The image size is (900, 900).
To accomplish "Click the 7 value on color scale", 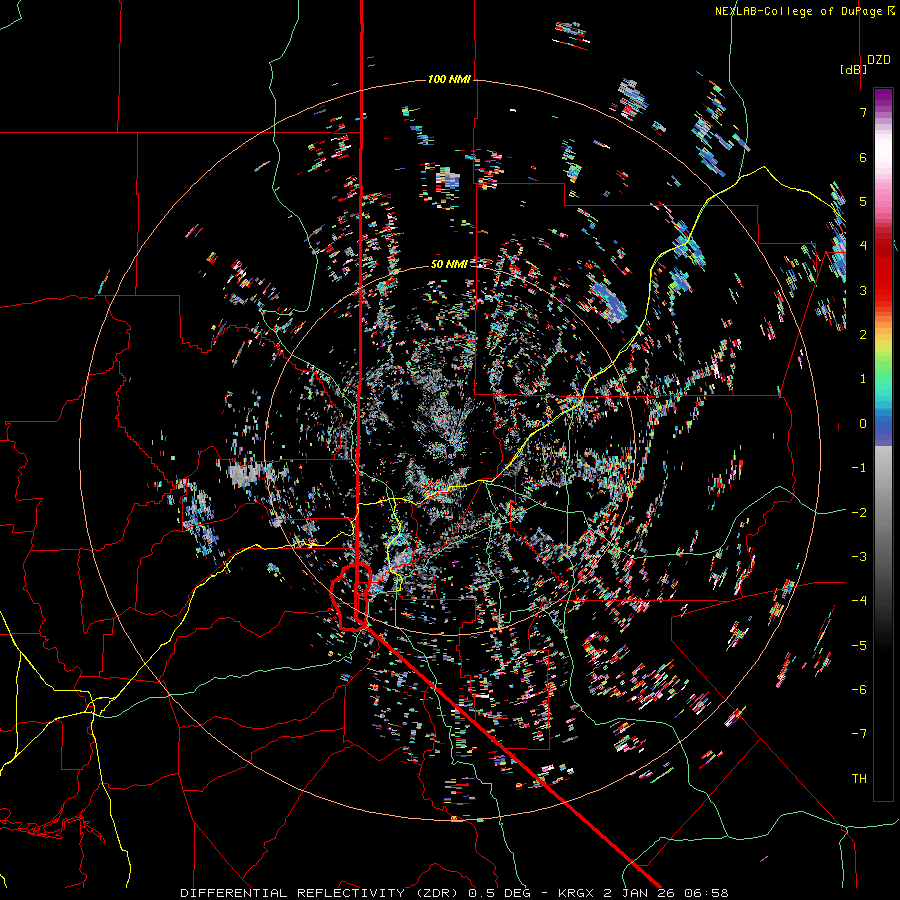I will [x=863, y=112].
